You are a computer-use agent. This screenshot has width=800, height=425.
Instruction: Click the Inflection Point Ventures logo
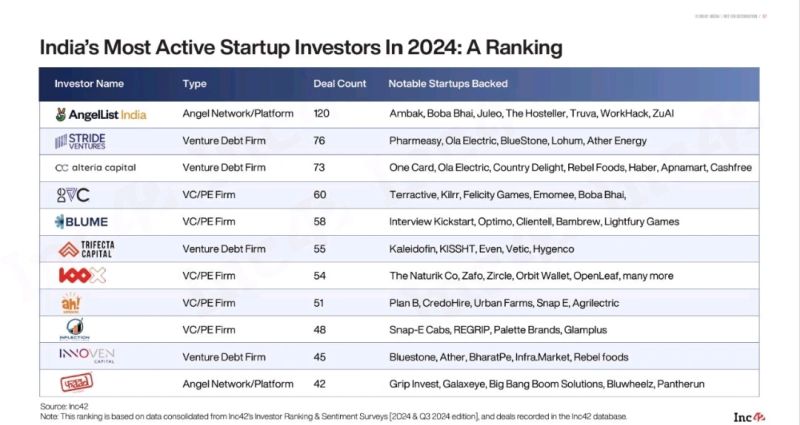(x=78, y=329)
